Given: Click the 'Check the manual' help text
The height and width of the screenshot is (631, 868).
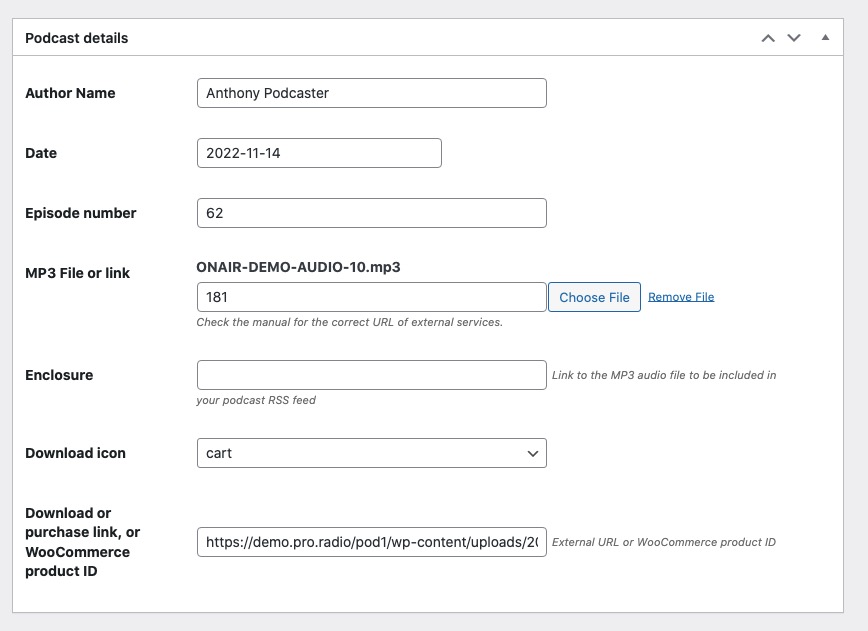Looking at the screenshot, I should 349,322.
